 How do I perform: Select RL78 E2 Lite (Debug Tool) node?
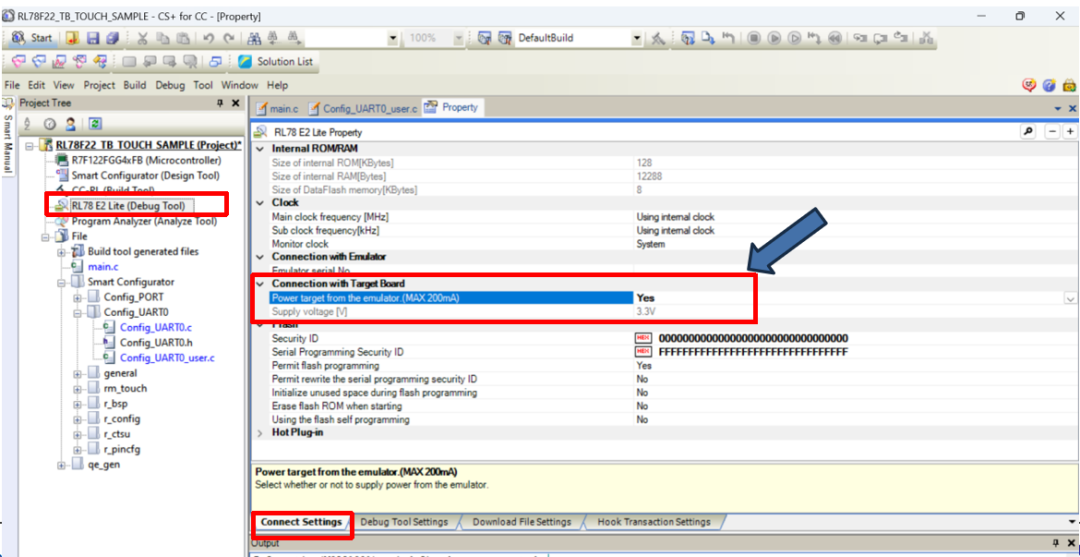point(129,205)
